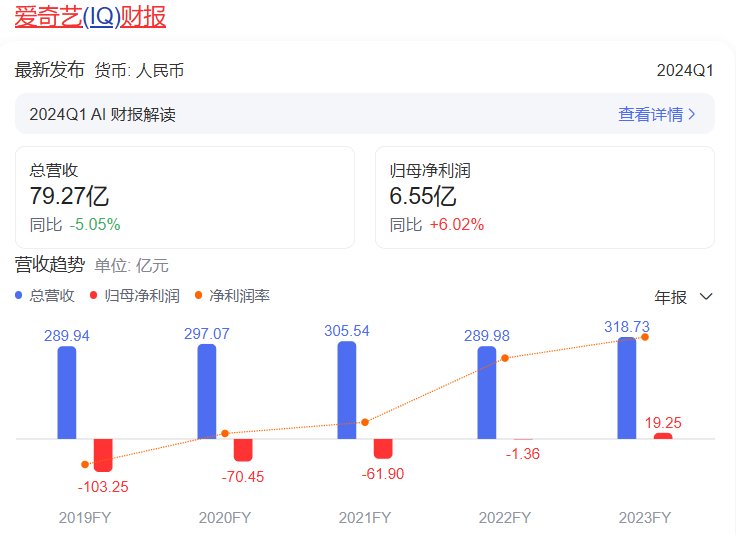The height and width of the screenshot is (535, 736).
Task: Click the 2020FY orange margin point
Action: [225, 433]
